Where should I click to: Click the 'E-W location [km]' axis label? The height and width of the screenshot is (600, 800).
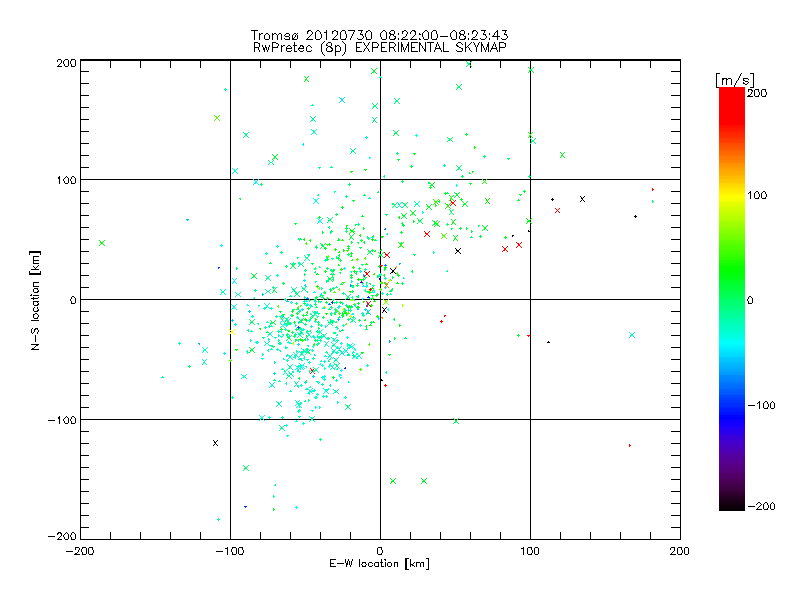(x=379, y=564)
